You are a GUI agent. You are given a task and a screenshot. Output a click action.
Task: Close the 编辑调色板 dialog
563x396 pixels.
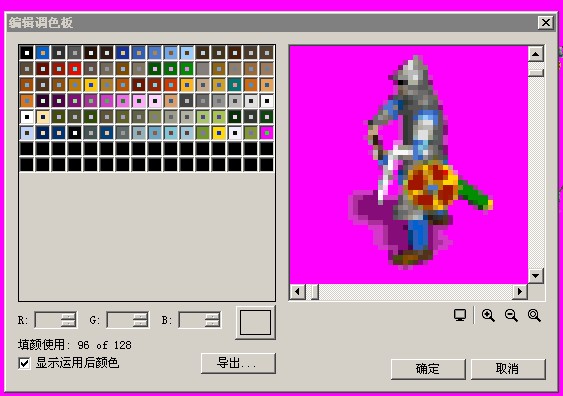[546, 23]
